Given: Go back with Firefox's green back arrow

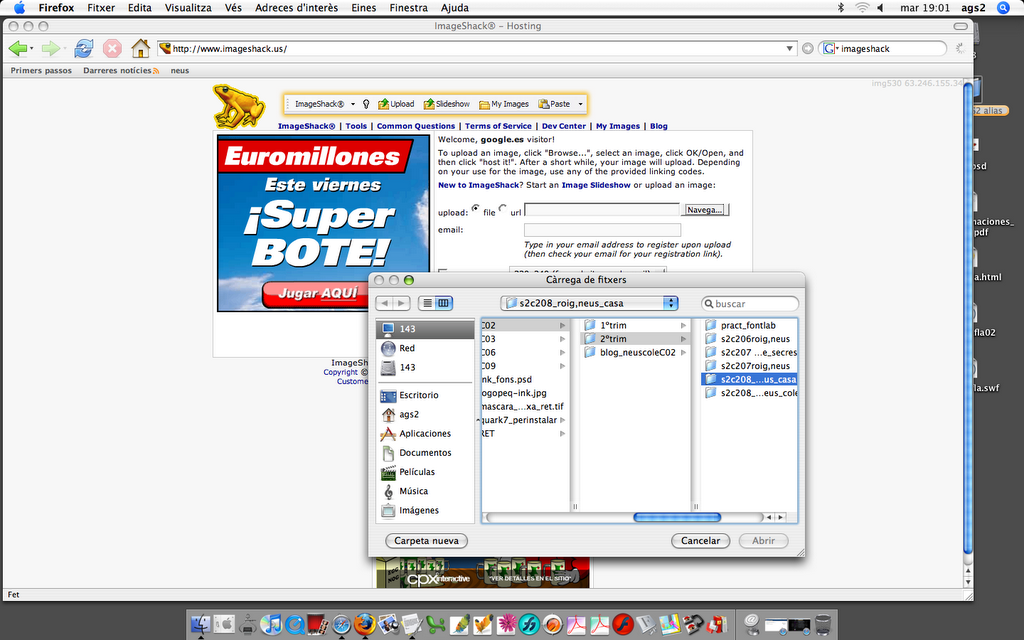Looking at the screenshot, I should [x=18, y=48].
